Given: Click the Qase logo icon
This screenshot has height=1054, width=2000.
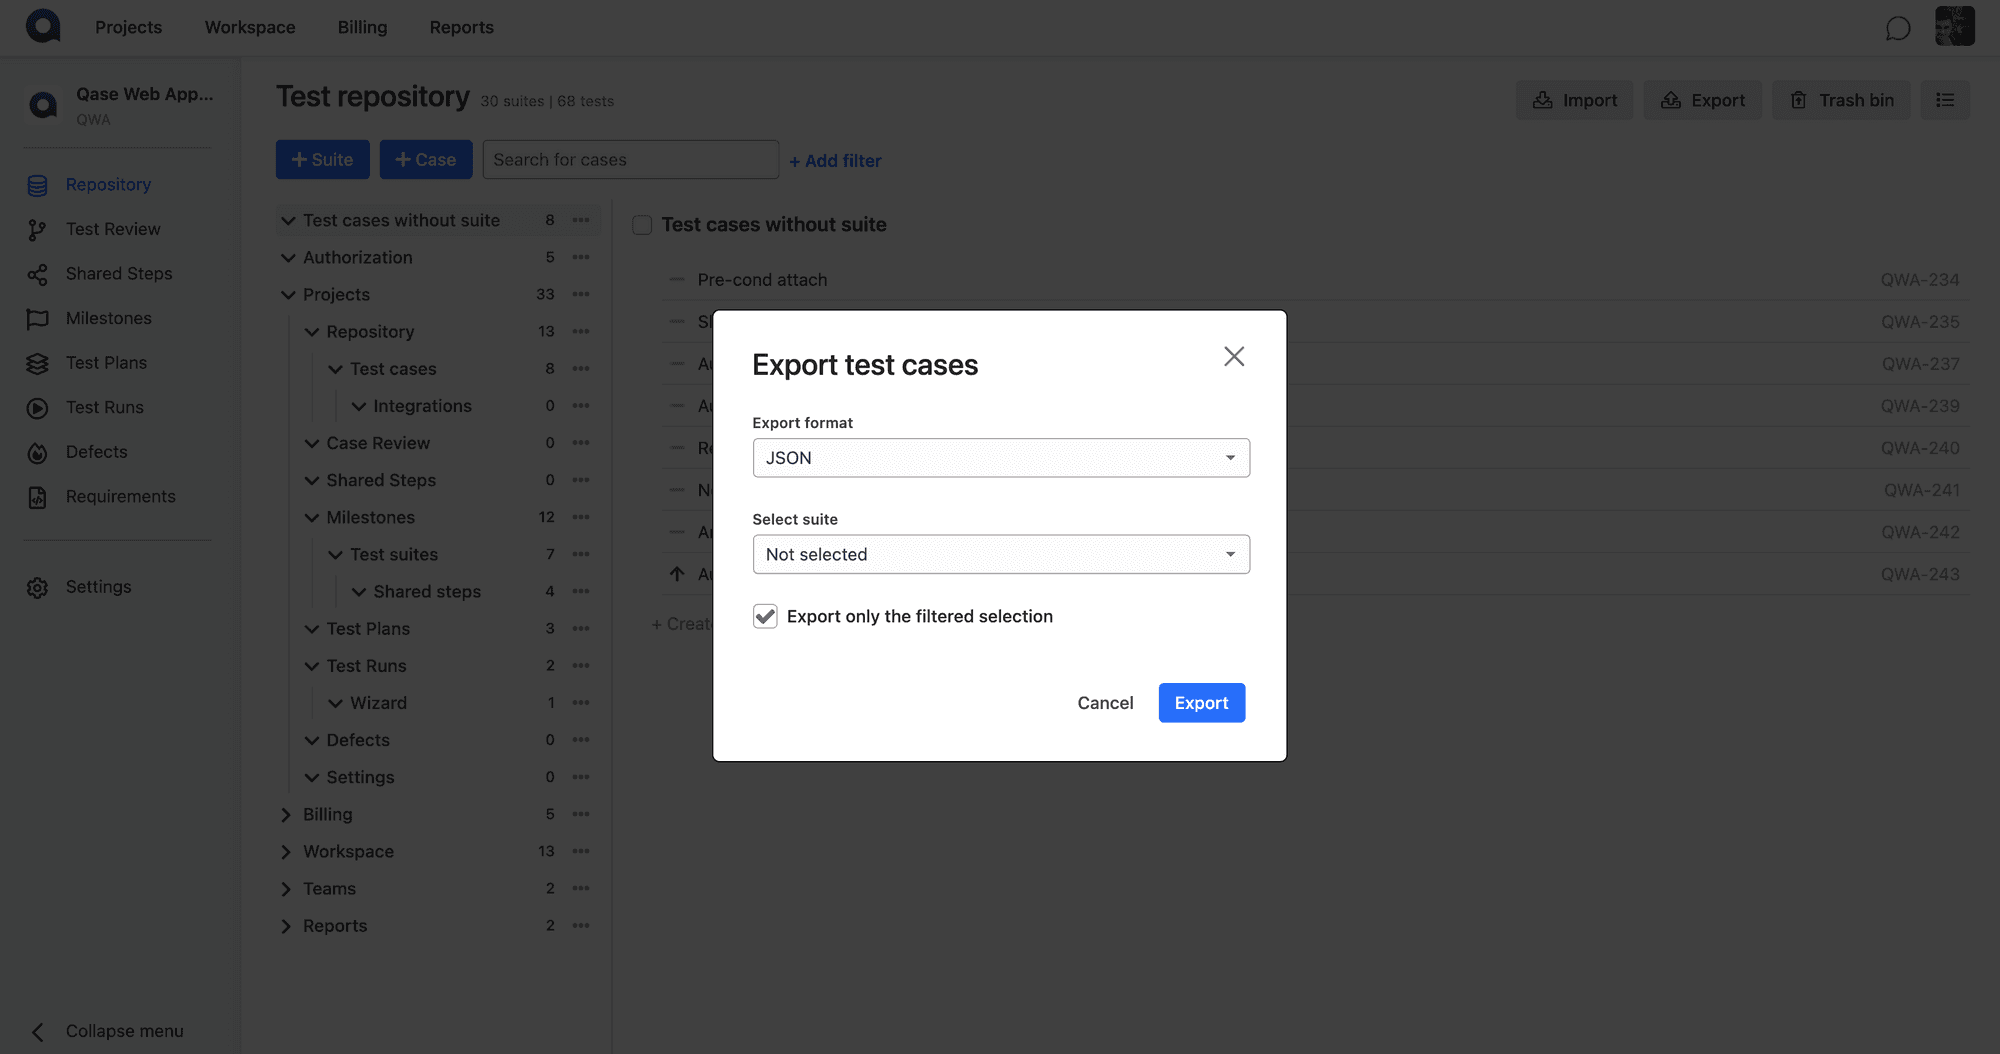Looking at the screenshot, I should [x=43, y=26].
